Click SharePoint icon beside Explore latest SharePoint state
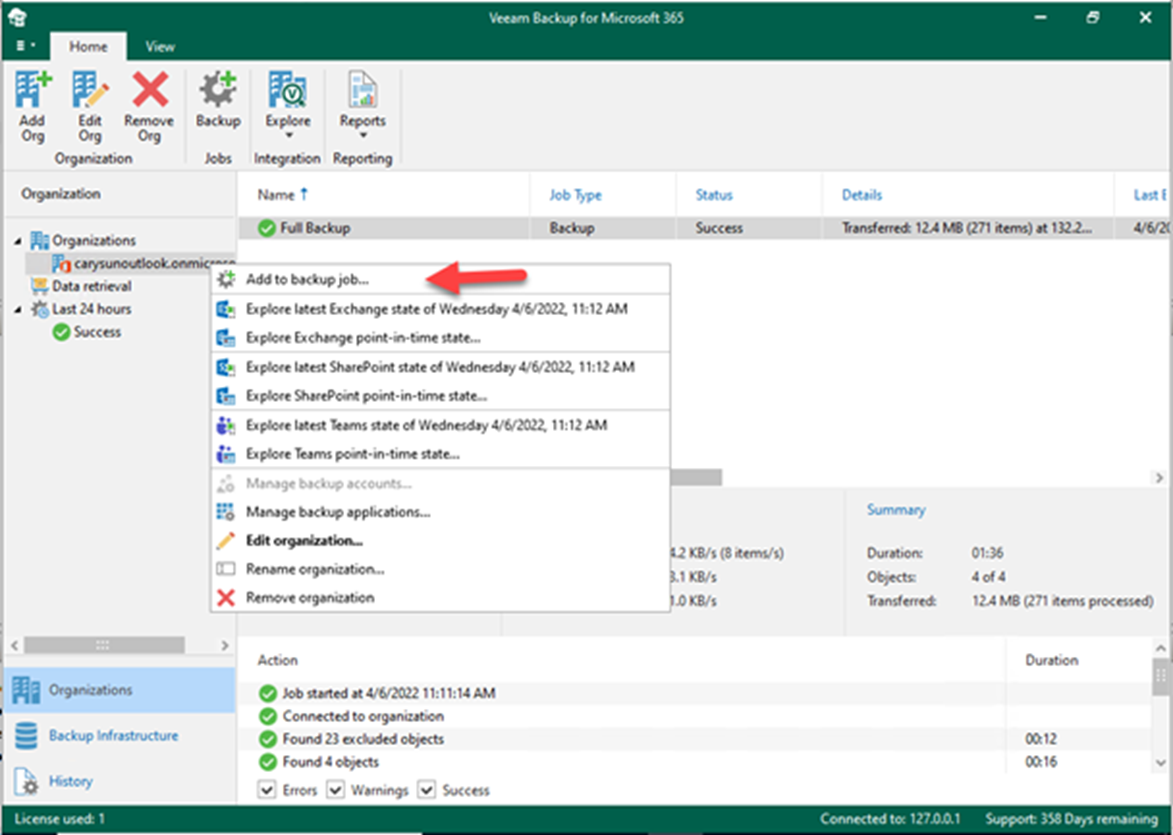 225,367
